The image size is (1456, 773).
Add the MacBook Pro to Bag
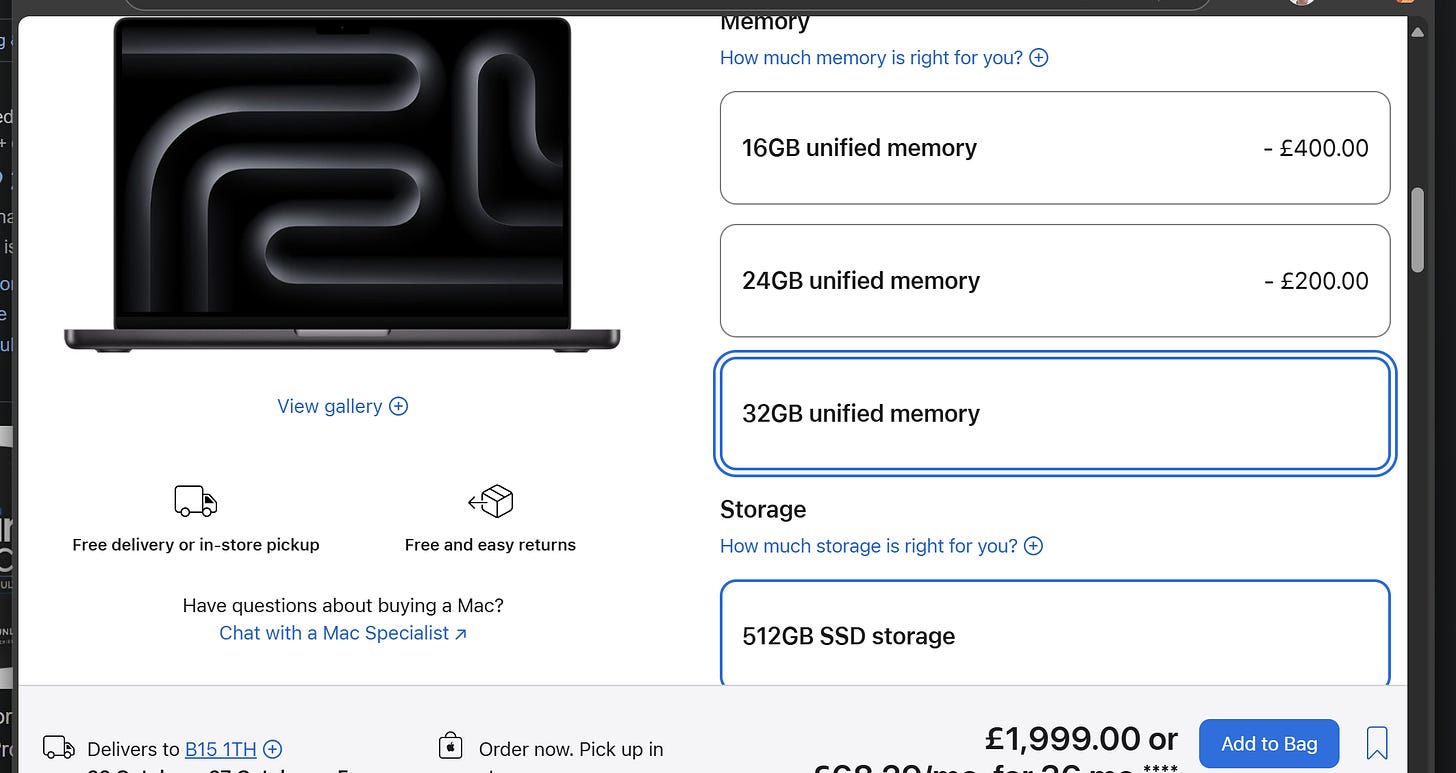coord(1269,744)
